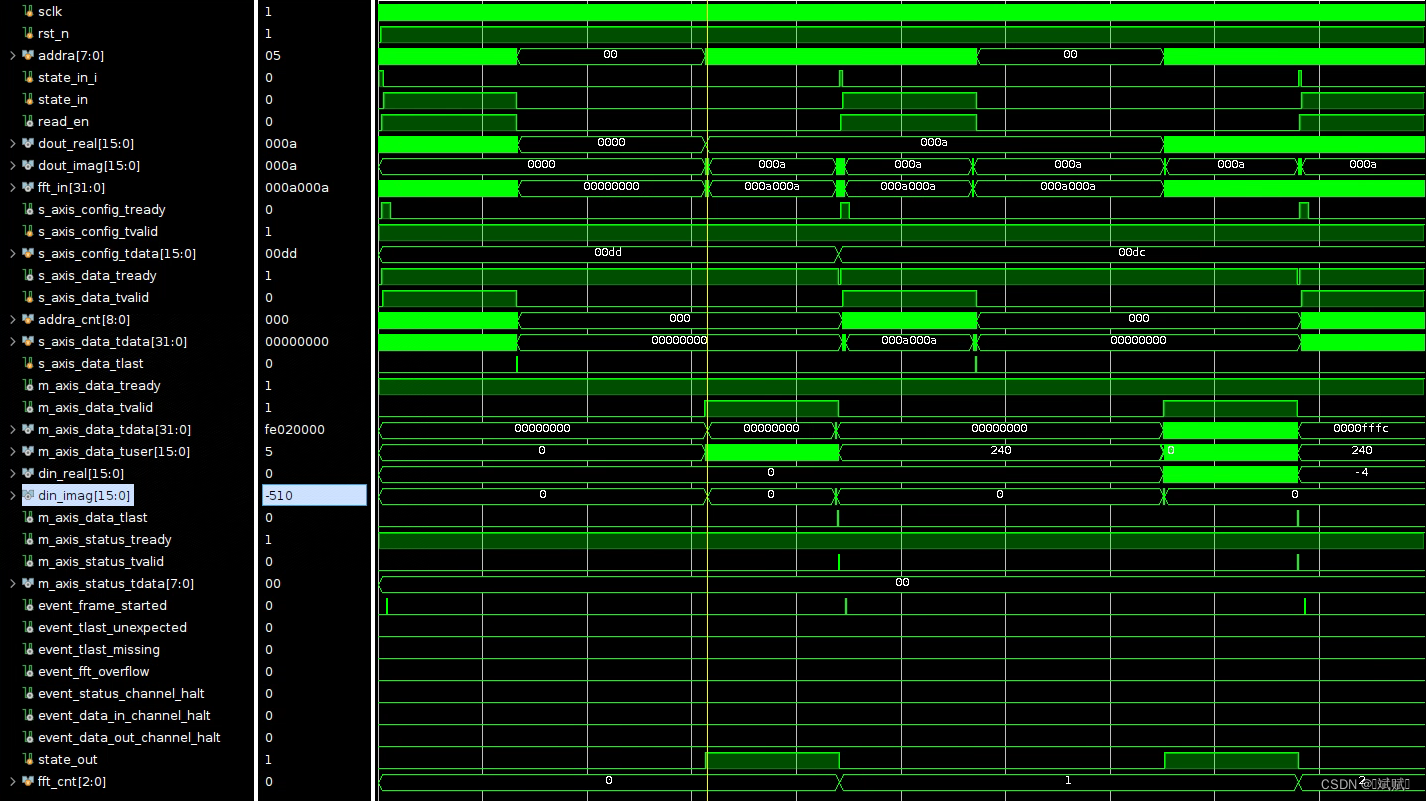
Task: Click the m_axis_data_tuser[15:0] bus icon
Action: (x=28, y=452)
